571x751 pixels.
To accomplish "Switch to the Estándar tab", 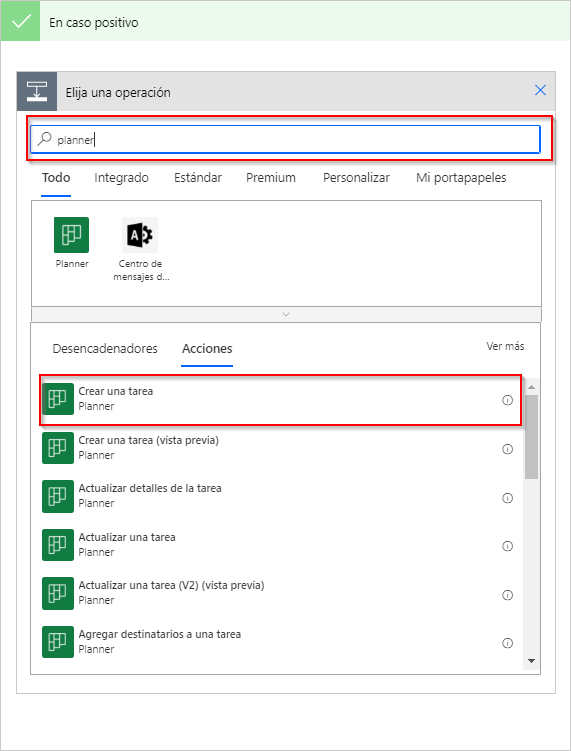I will point(198,178).
